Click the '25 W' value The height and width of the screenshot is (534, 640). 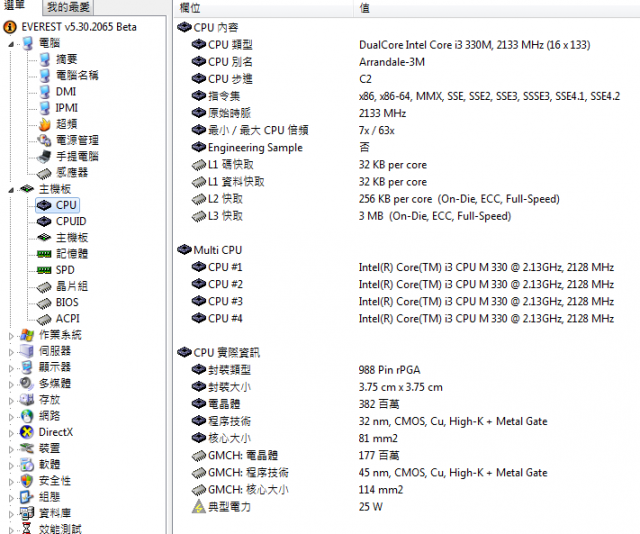[371, 507]
